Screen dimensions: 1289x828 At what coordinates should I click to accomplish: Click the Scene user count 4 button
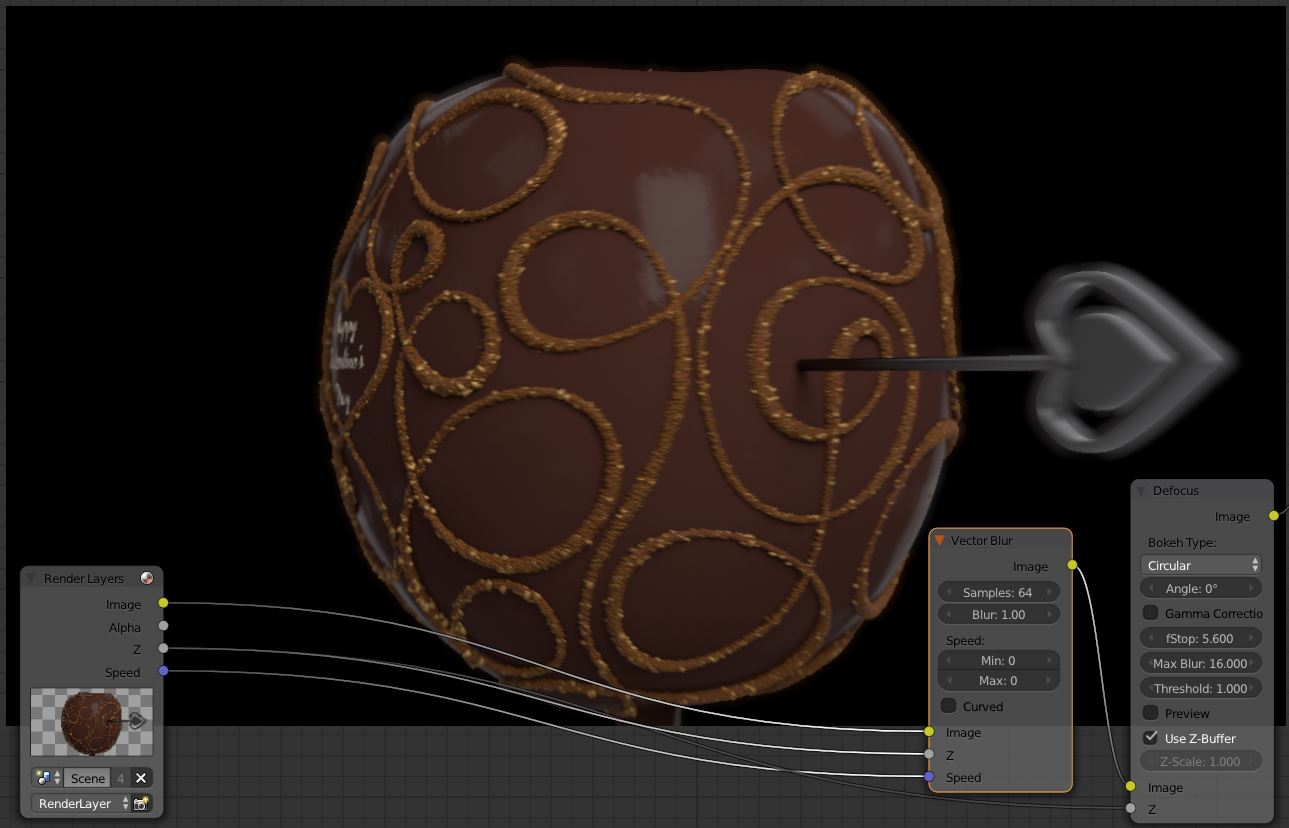[x=120, y=777]
